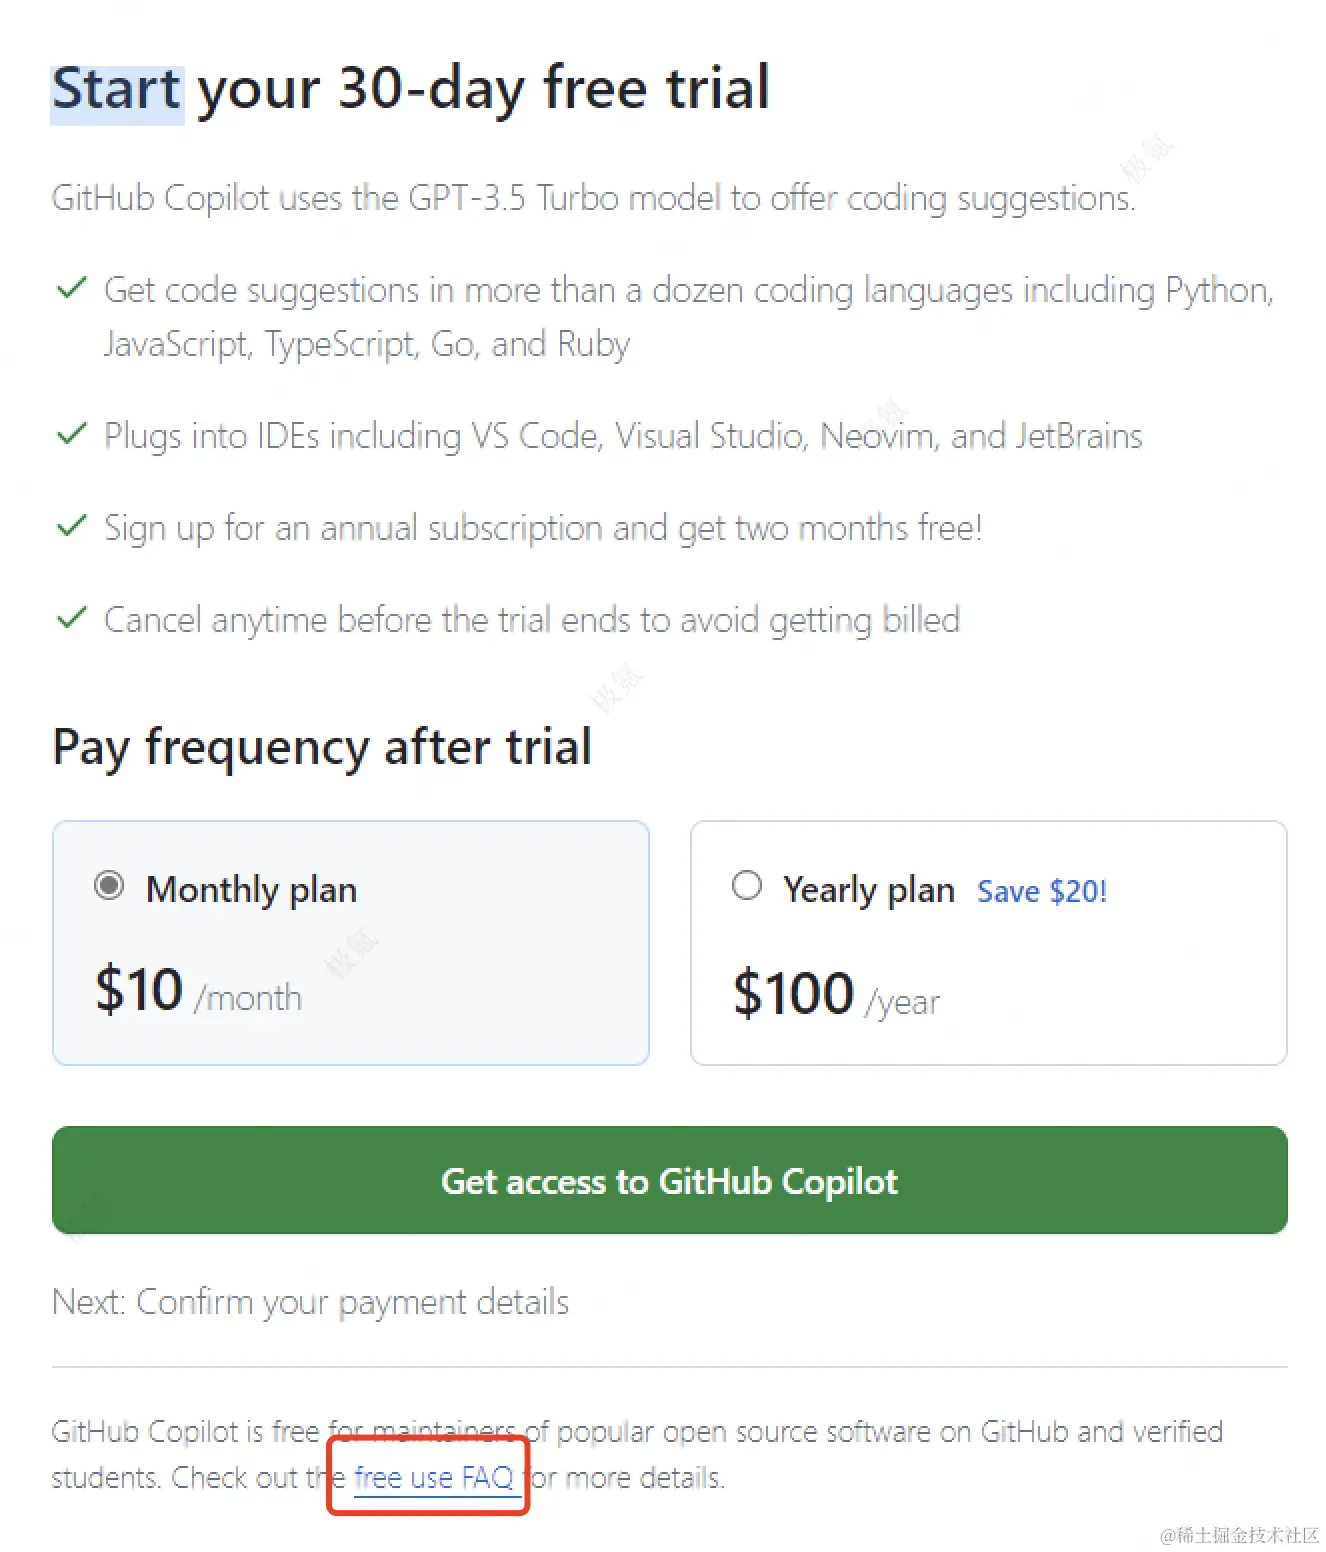Click the Cancel anytime before trial ends text
The height and width of the screenshot is (1552, 1326).
point(532,620)
